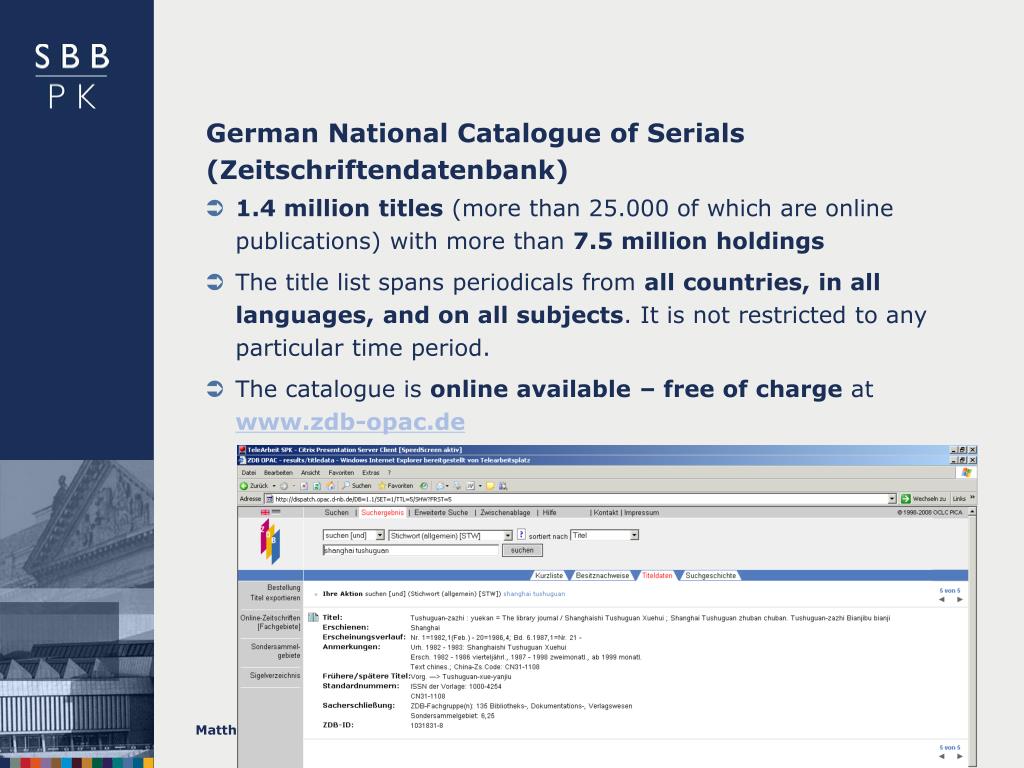Click the browser refresh page icon
Viewport: 1024px width, 768px height.
pyautogui.click(x=317, y=486)
